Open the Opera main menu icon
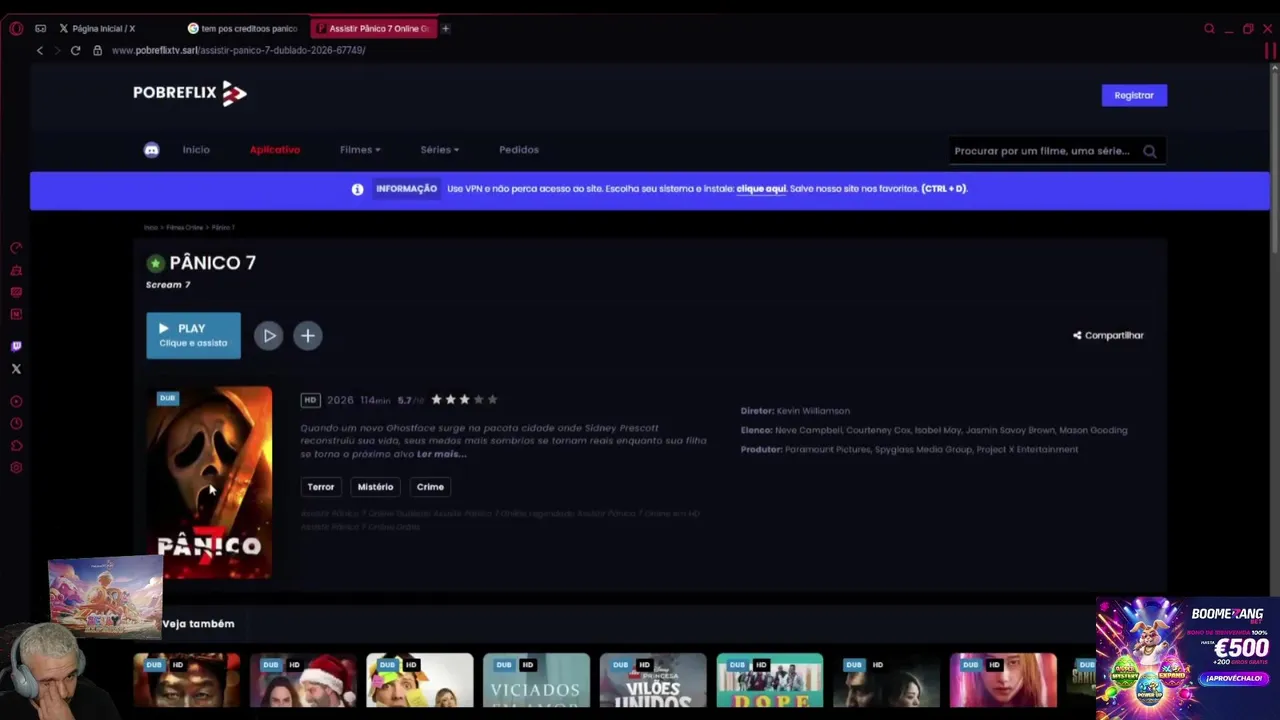This screenshot has height=720, width=1280. click(16, 28)
